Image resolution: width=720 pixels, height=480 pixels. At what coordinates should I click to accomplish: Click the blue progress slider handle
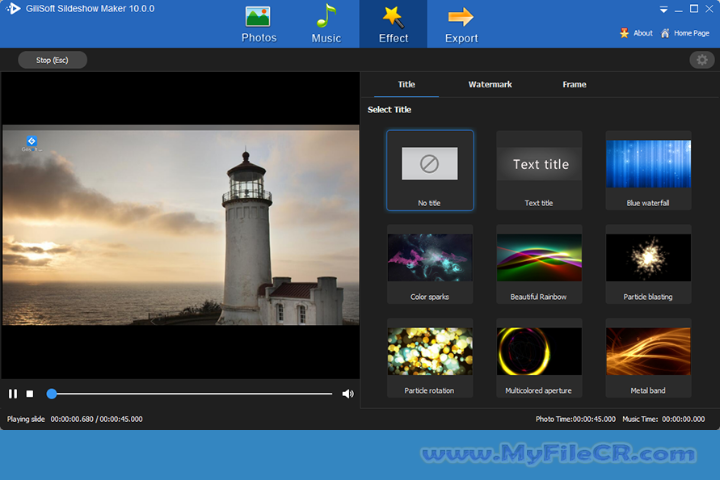52,394
